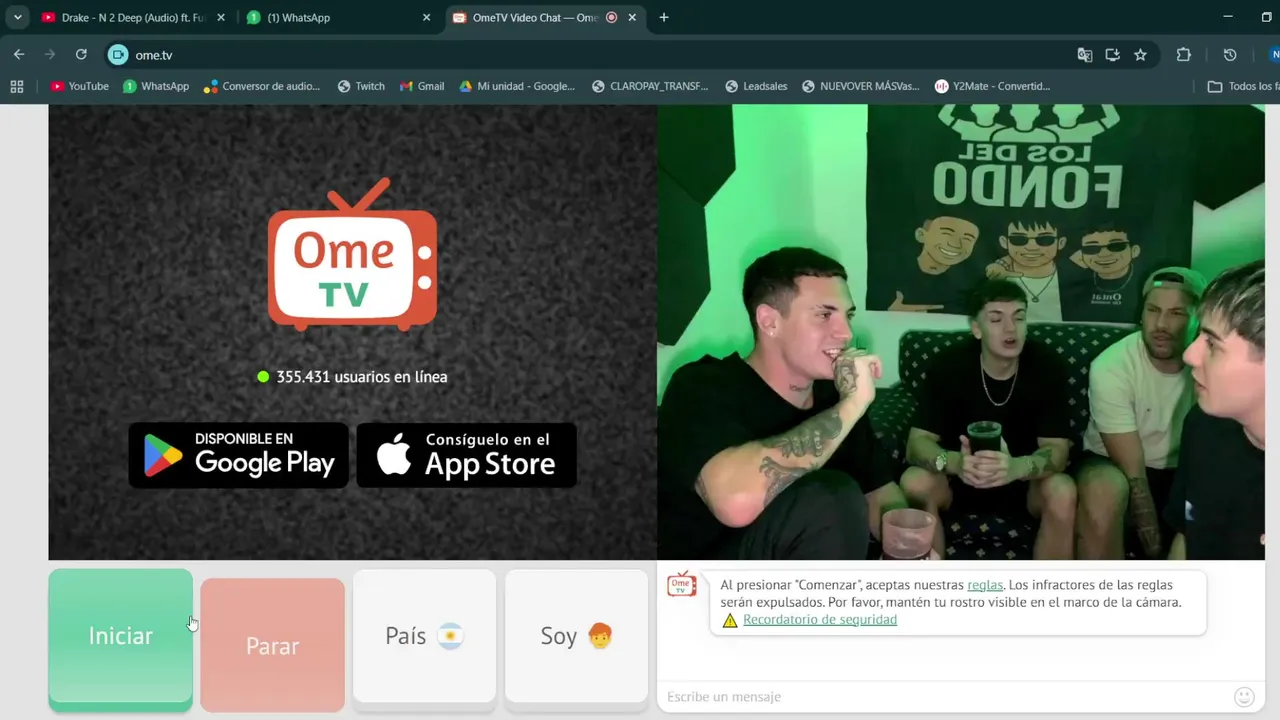
Task: Click the App Store badge
Action: tap(466, 455)
